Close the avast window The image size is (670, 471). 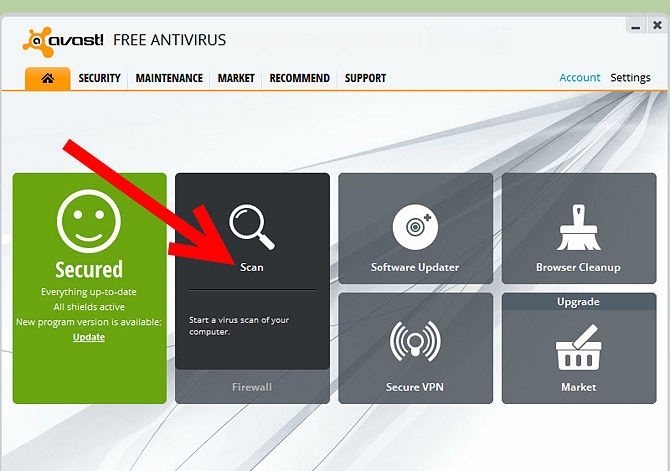point(658,26)
